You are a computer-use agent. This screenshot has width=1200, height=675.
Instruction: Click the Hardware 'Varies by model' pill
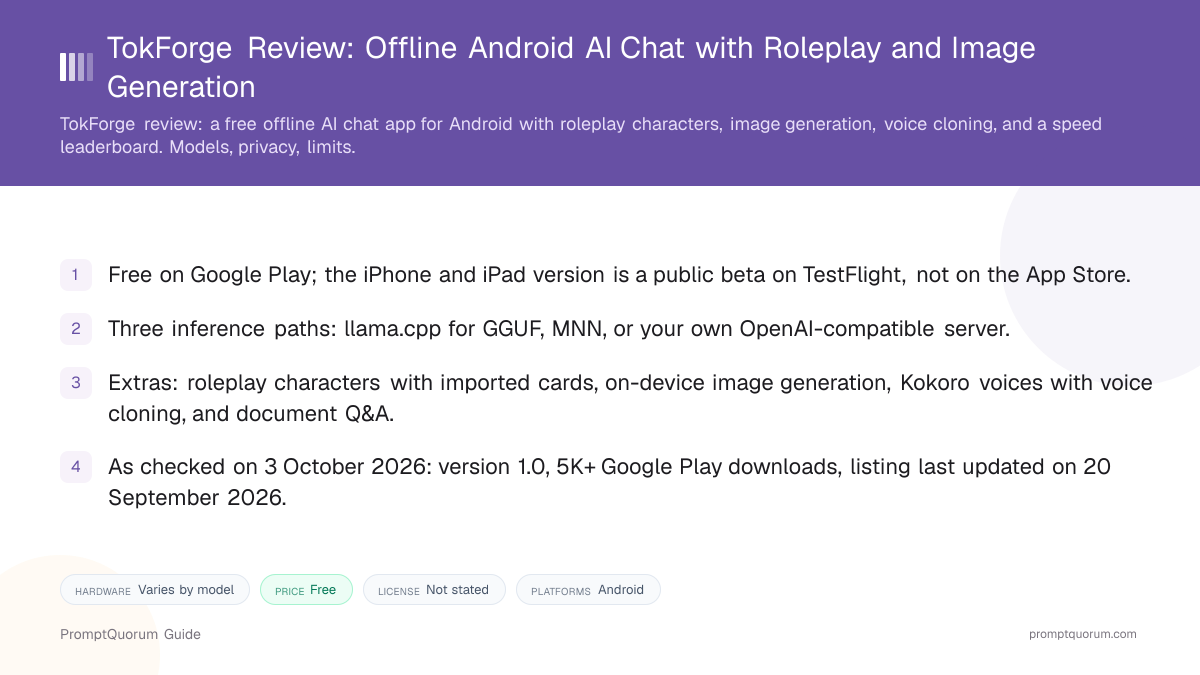point(155,590)
